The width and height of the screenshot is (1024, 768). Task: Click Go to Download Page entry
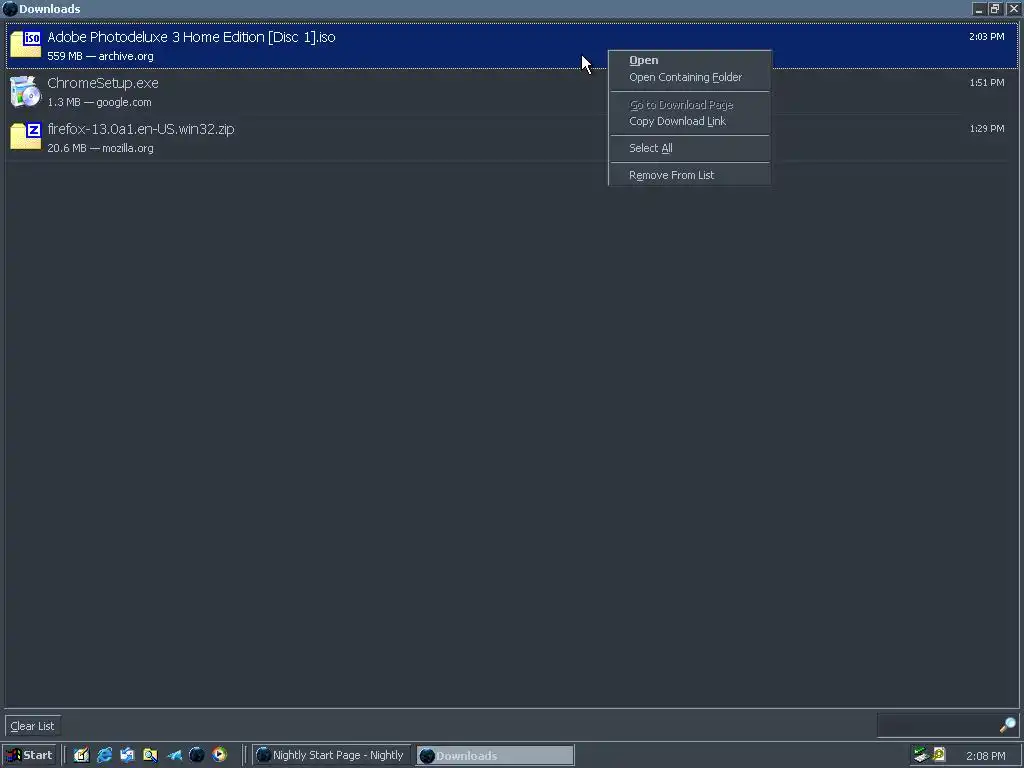(x=690, y=104)
